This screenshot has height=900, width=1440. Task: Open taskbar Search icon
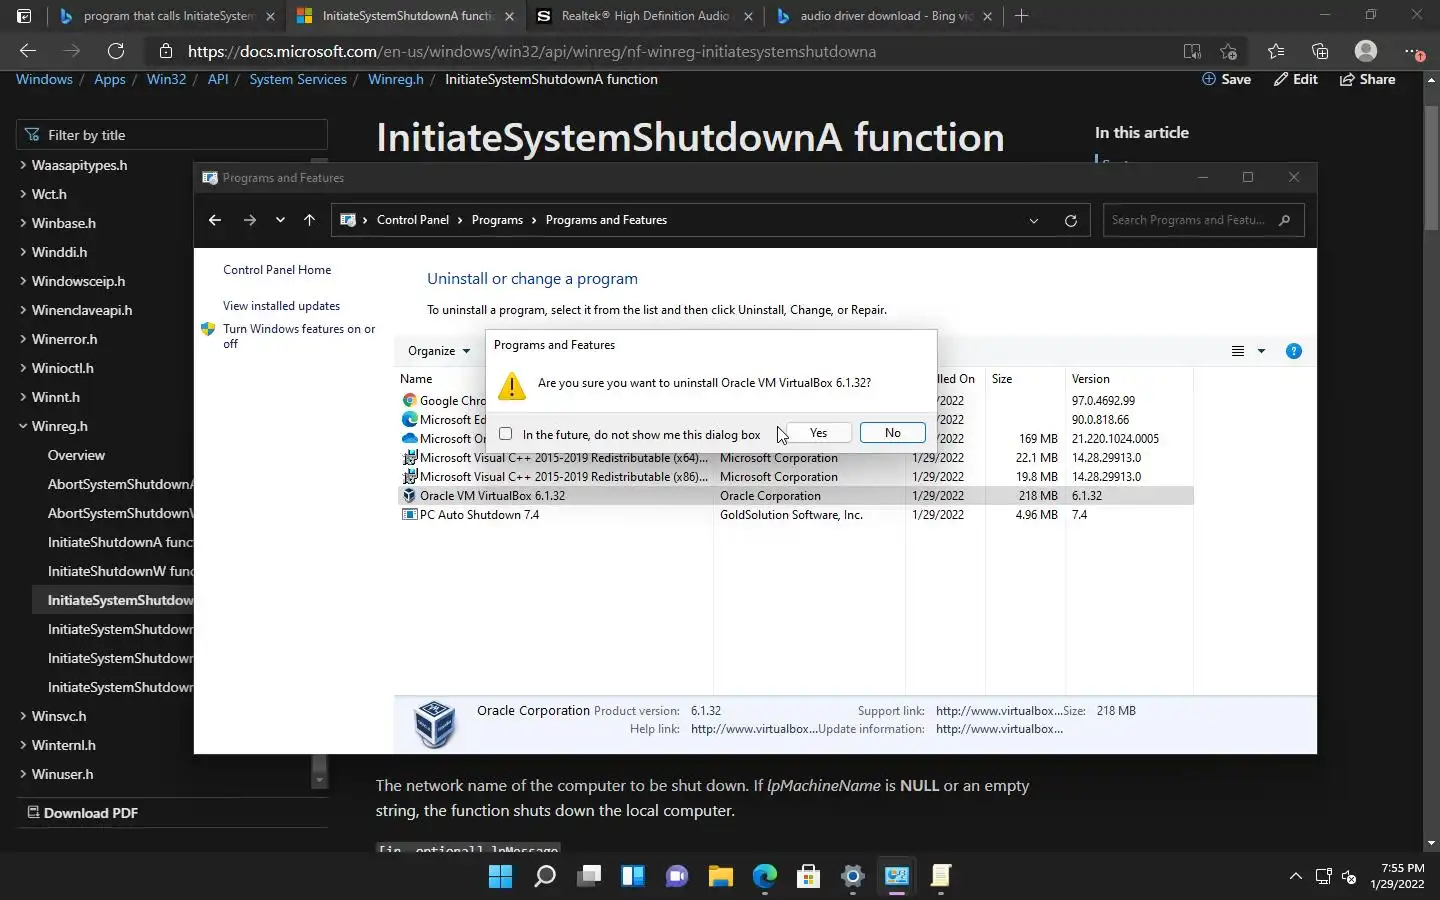[x=545, y=877]
